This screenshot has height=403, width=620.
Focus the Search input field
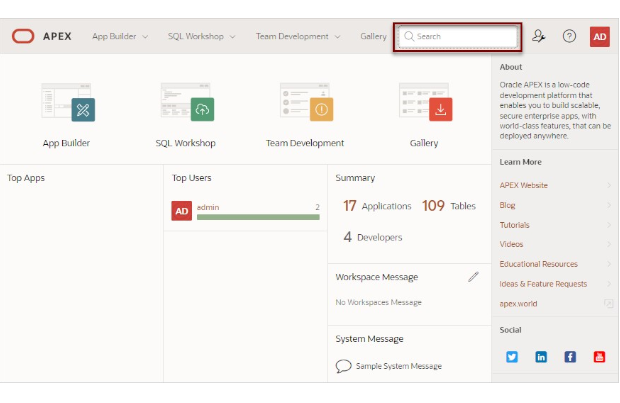pyautogui.click(x=457, y=37)
